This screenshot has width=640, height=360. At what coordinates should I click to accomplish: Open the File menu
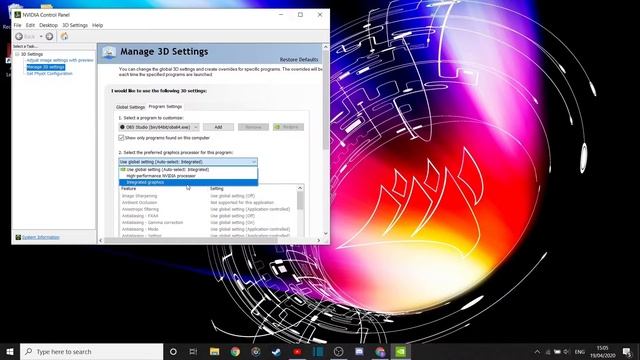[17, 25]
